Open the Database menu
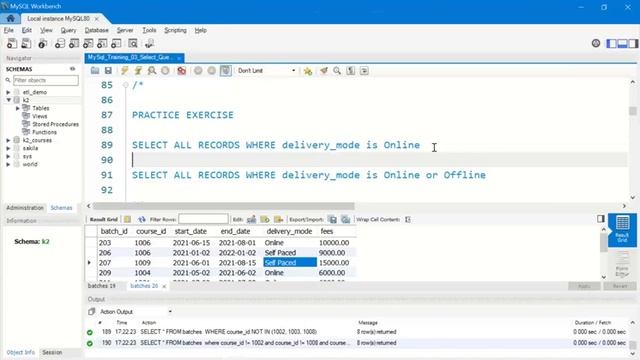Viewport: 640px width, 360px height. [x=96, y=30]
